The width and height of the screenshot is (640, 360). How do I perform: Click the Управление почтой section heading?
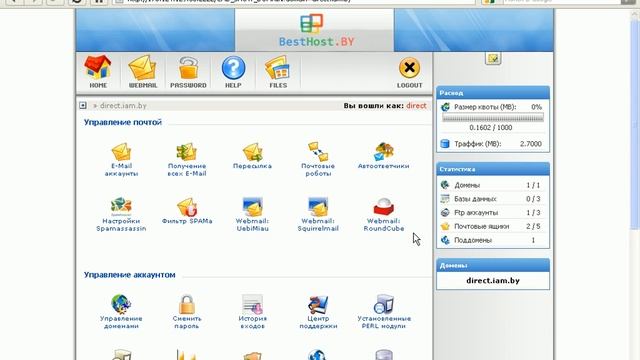tap(123, 122)
